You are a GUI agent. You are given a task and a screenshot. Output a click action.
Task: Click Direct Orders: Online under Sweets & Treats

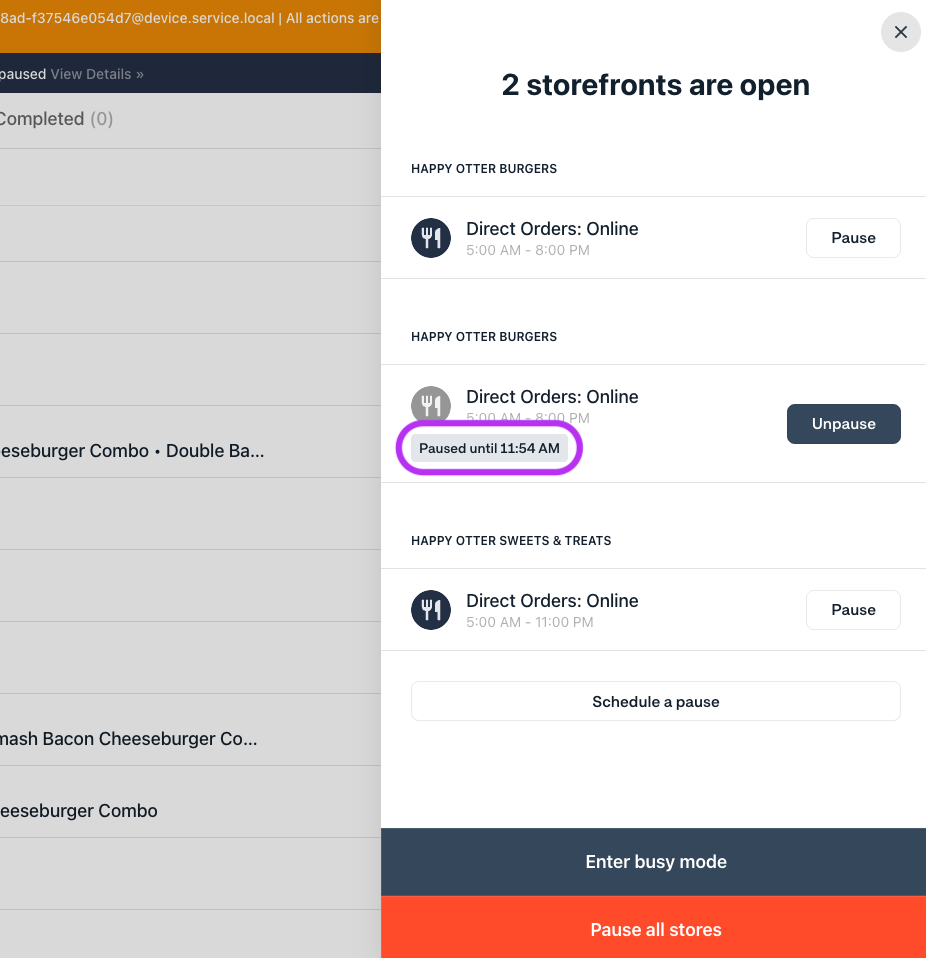click(552, 601)
